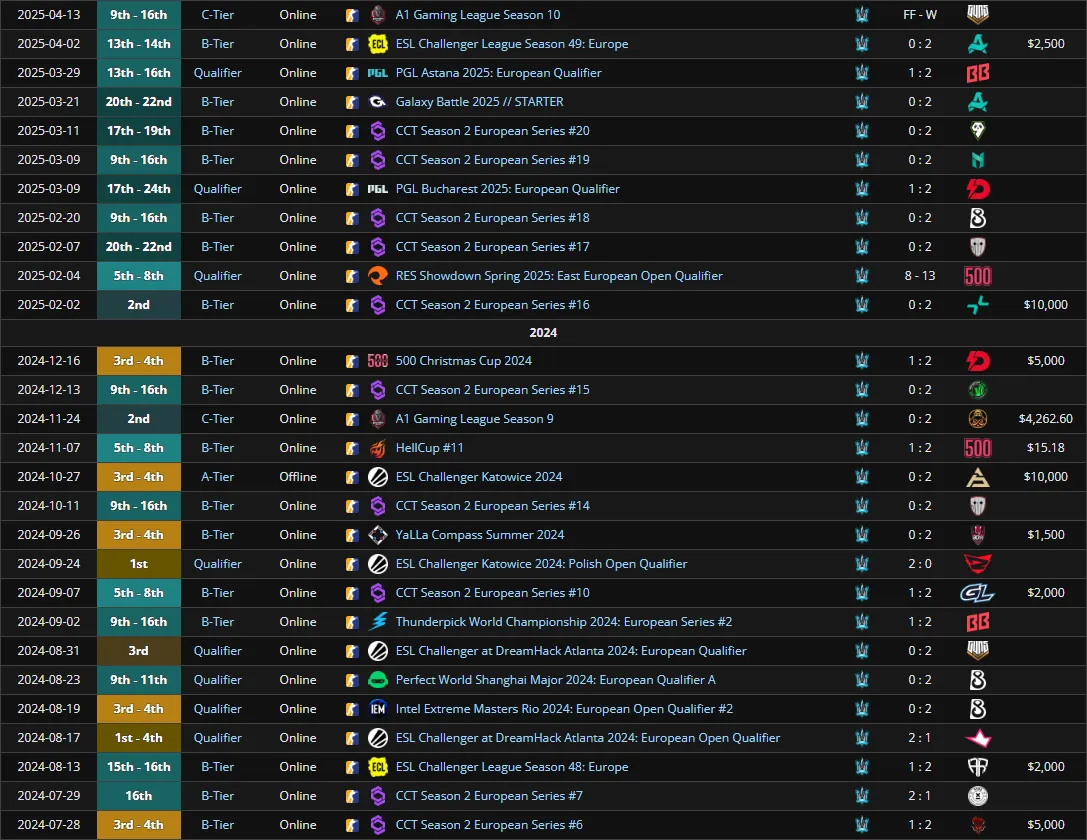Open Perfect World Shanghai Major 2024 qualifier
Image resolution: width=1087 pixels, height=840 pixels.
[555, 680]
